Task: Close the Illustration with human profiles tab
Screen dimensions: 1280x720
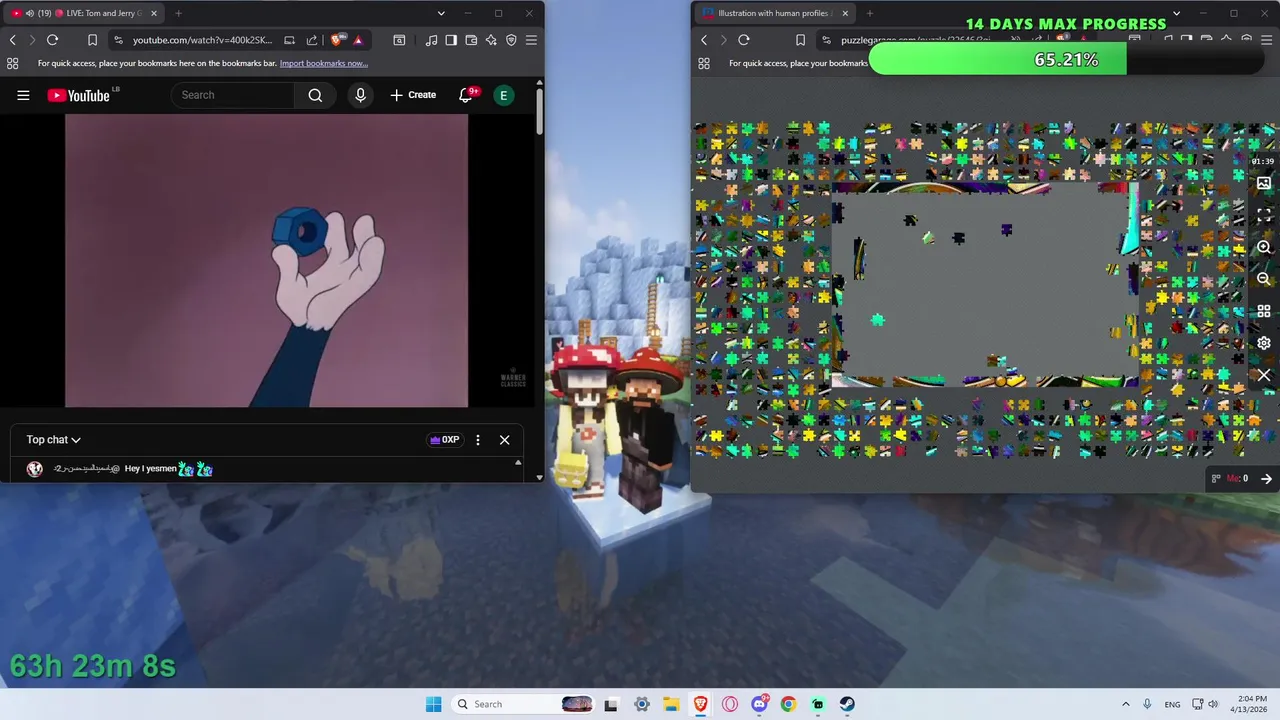Action: [x=845, y=13]
